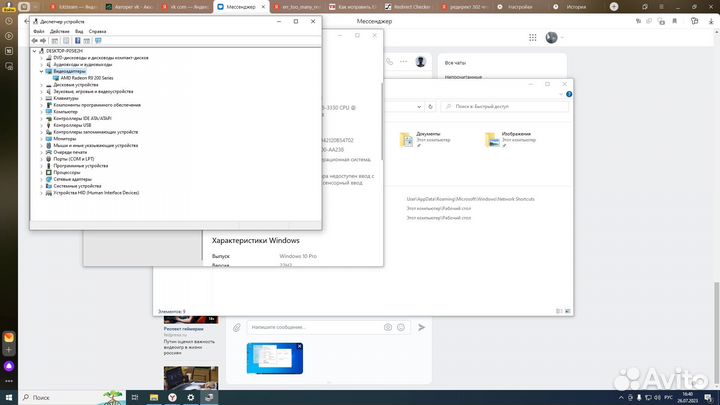Collapse the Видеоадаптеры category

coord(41,71)
